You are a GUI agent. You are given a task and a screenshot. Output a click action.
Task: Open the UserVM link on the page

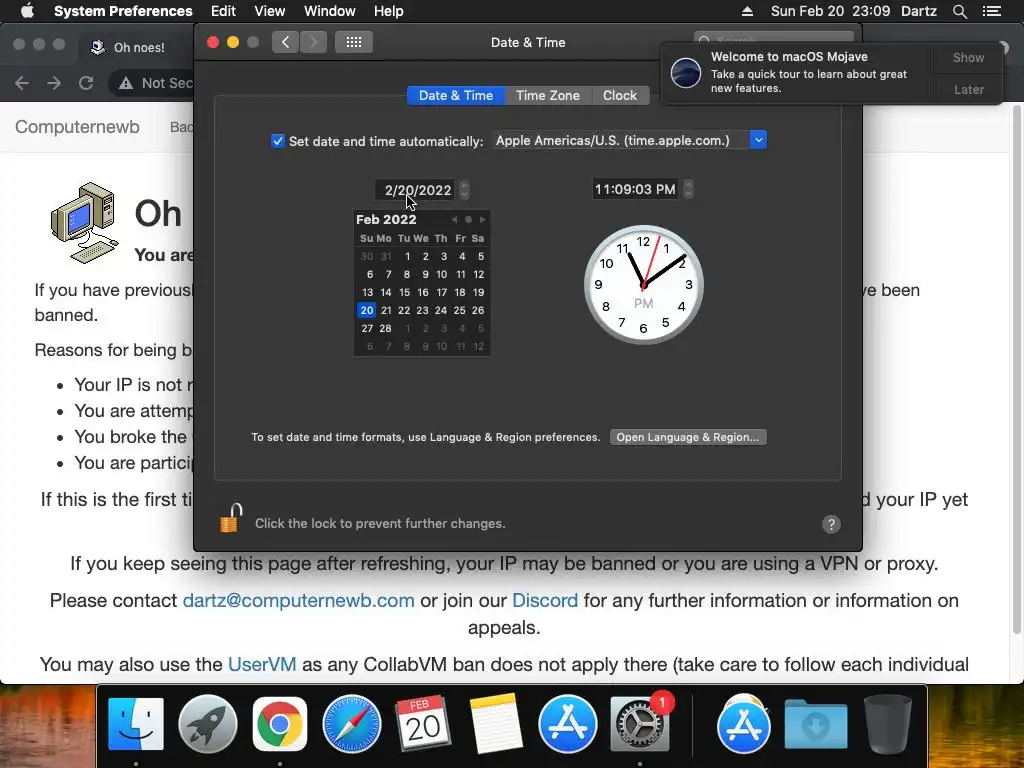[x=262, y=664]
